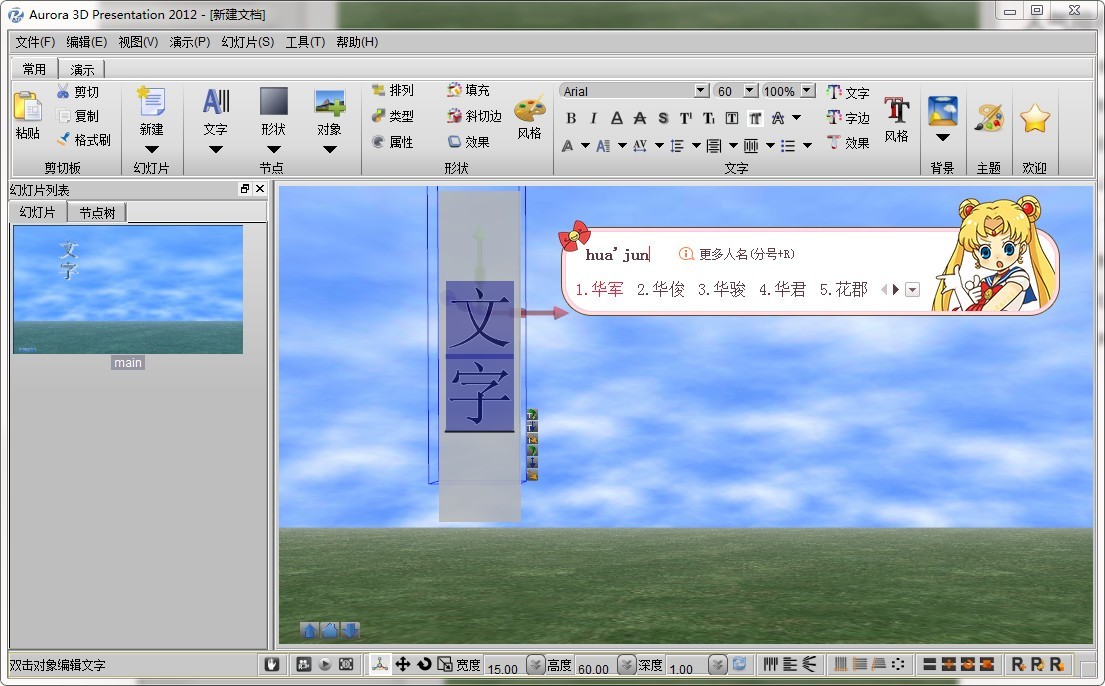Screen dimensions: 1105x686
Task: Click the 属性 properties button
Action: 399,140
